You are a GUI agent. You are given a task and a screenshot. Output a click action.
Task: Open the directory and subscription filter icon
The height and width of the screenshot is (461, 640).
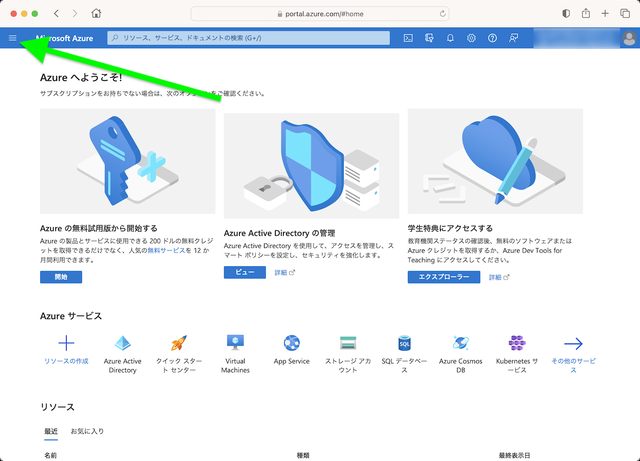tap(429, 38)
